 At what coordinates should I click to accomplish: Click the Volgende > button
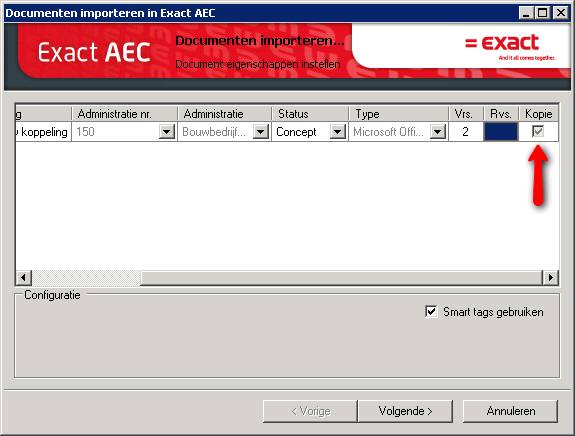pos(405,411)
